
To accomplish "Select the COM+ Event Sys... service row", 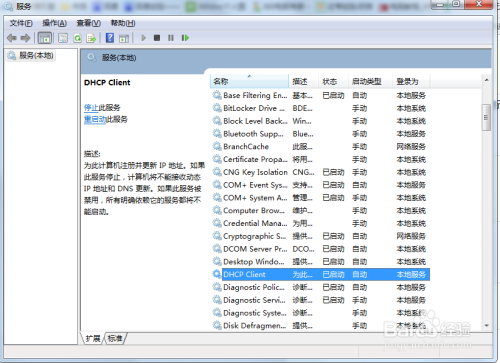I will coord(321,185).
